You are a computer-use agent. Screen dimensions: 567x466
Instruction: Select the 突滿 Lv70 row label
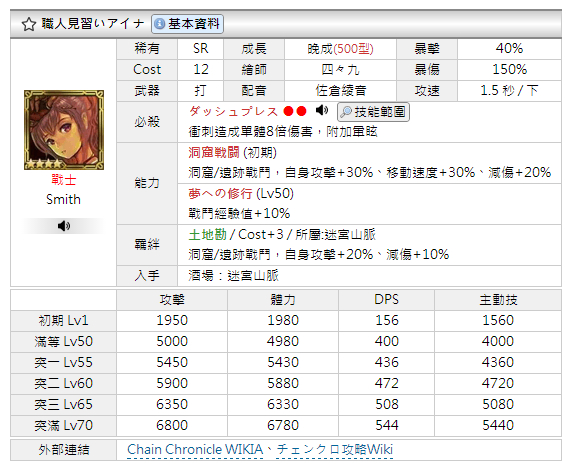[x=64, y=426]
